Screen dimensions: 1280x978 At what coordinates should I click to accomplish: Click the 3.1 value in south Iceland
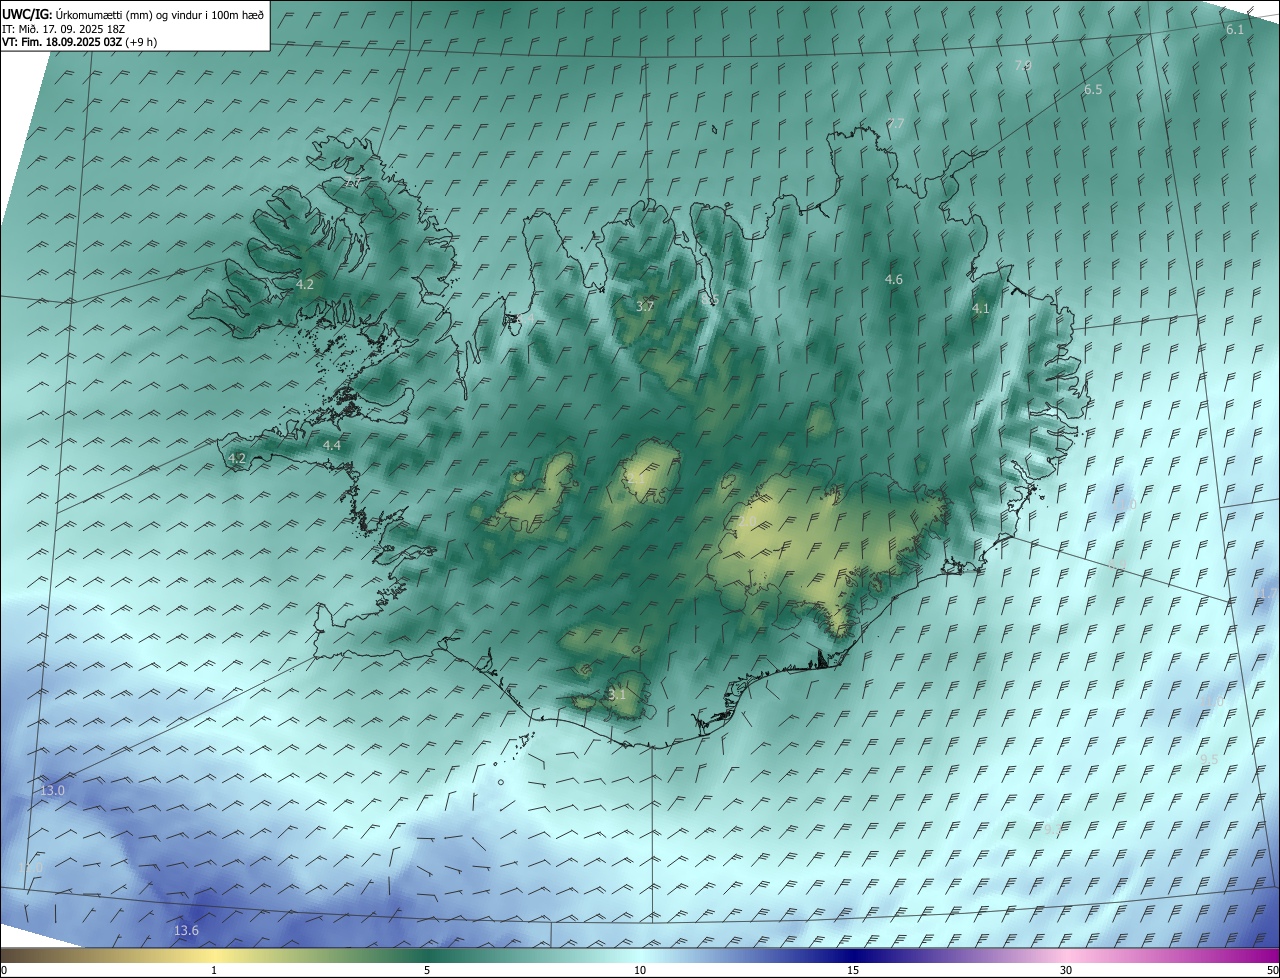pos(617,694)
